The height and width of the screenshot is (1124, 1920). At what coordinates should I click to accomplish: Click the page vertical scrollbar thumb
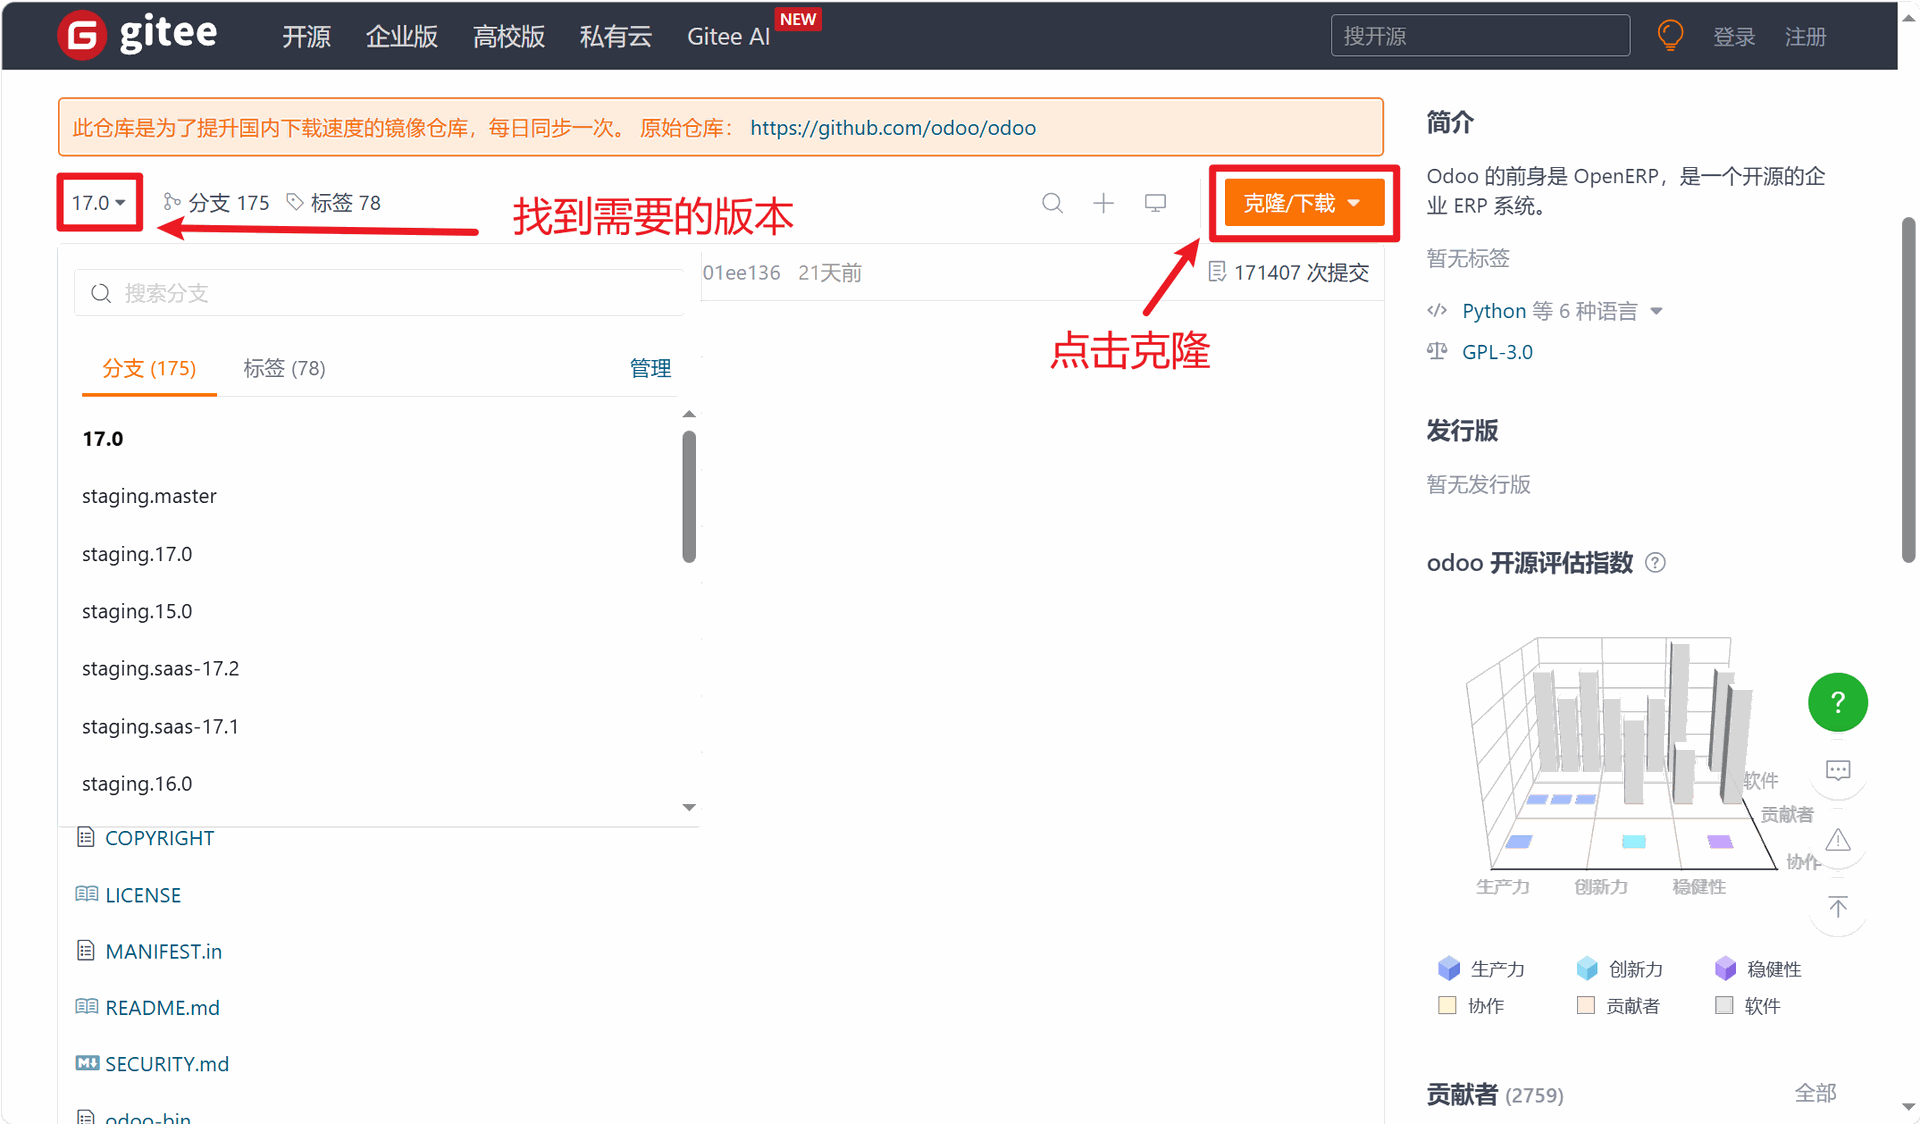(1908, 390)
